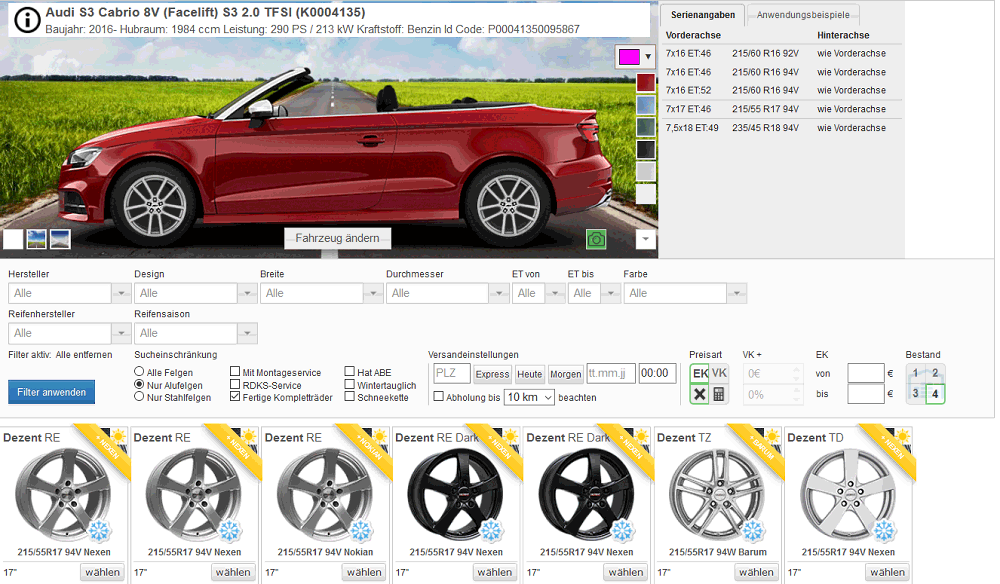This screenshot has height=584, width=1000.
Task: Click the snowflake icon on Dezent TD
Action: pyautogui.click(x=884, y=530)
